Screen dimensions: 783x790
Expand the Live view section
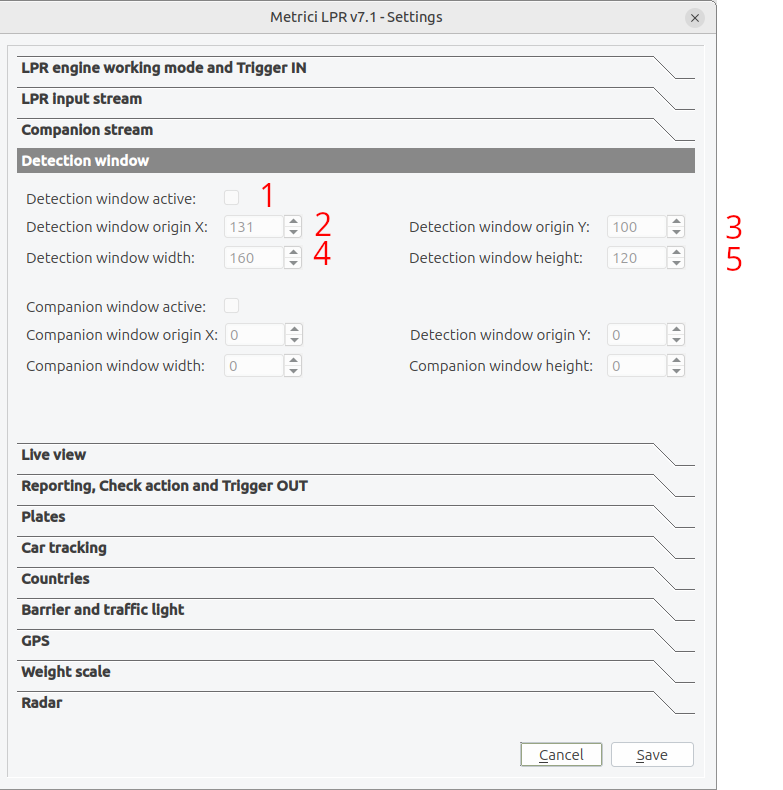356,455
